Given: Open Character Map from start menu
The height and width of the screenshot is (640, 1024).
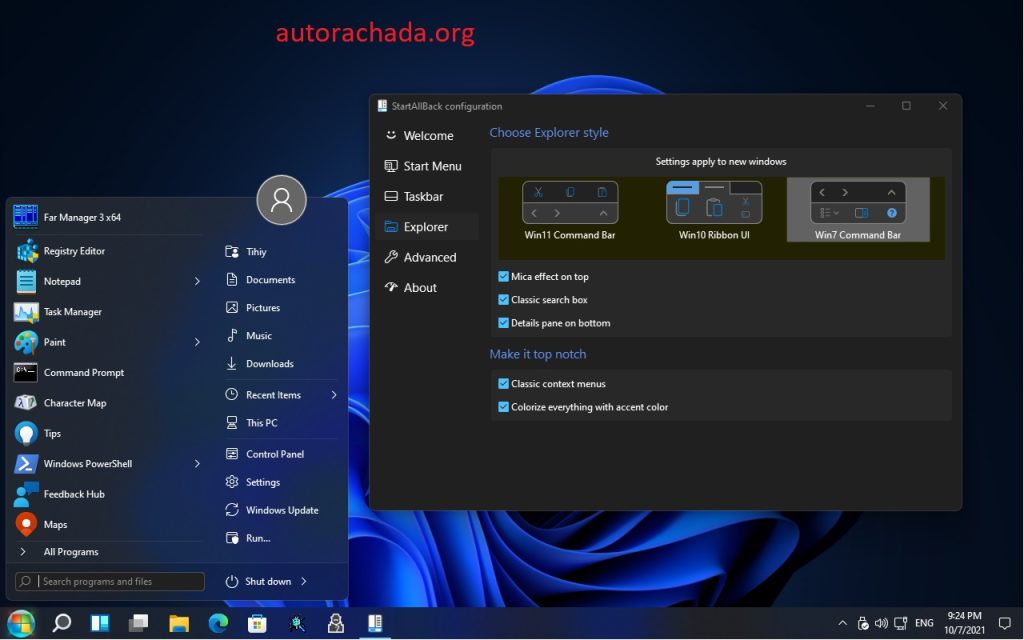Looking at the screenshot, I should (x=108, y=403).
